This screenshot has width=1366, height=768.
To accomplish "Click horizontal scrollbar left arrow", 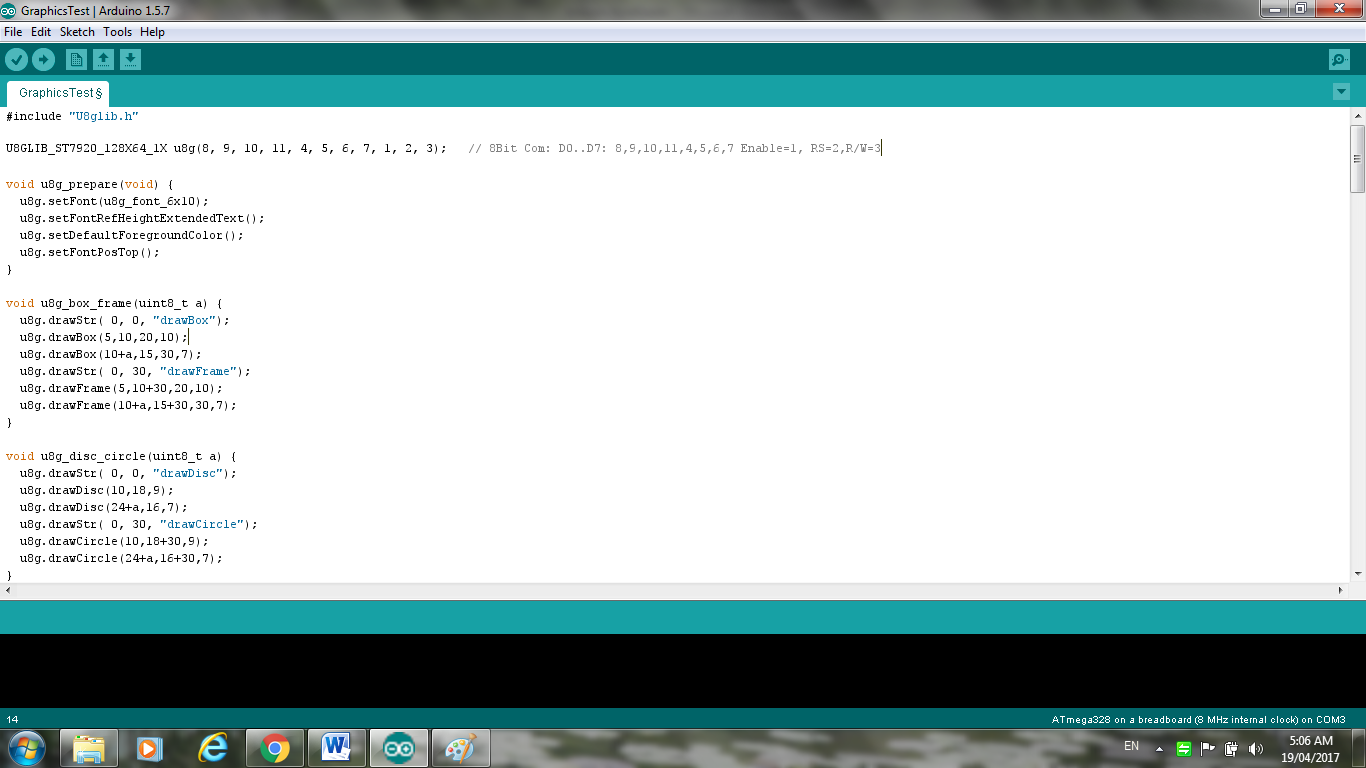I will point(8,591).
